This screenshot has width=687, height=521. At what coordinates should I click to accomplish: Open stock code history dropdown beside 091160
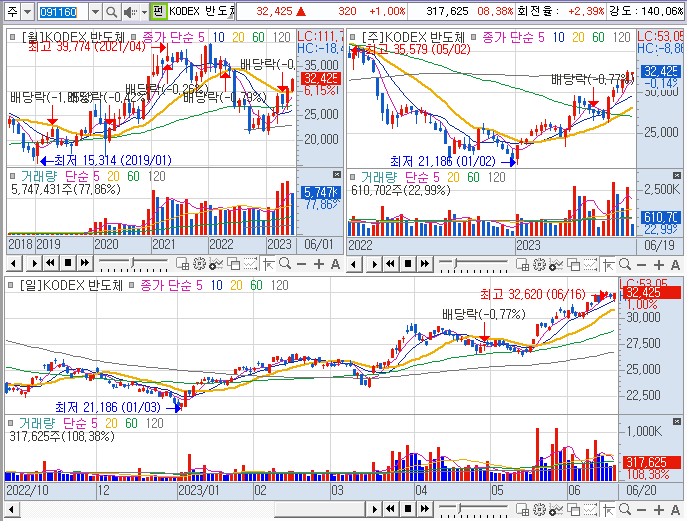coord(96,12)
